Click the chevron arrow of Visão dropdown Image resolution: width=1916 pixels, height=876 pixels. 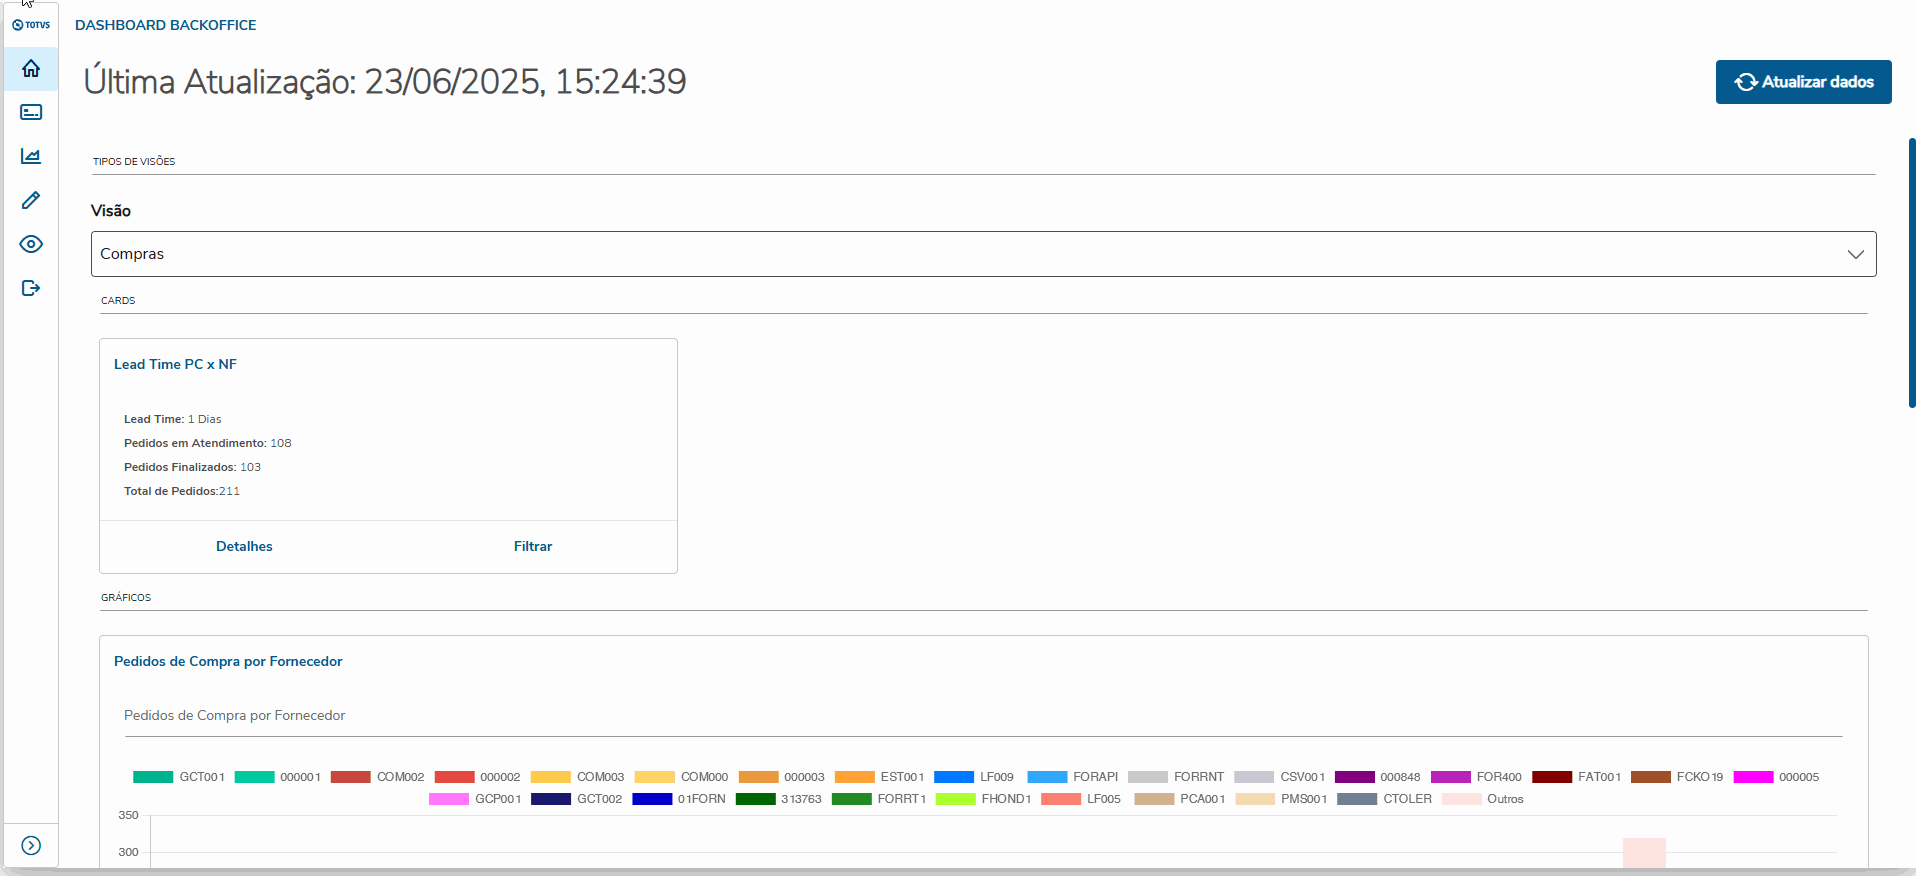point(1855,254)
